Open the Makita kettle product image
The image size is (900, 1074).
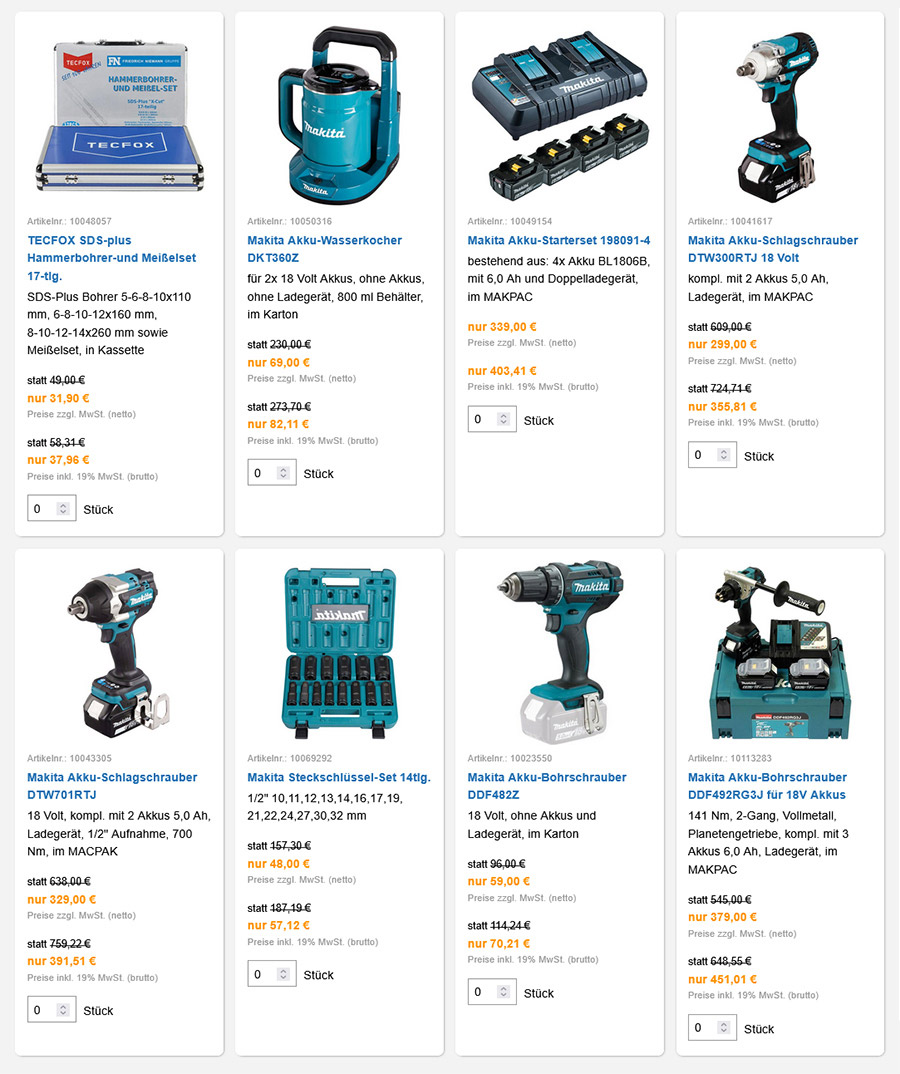(x=339, y=114)
